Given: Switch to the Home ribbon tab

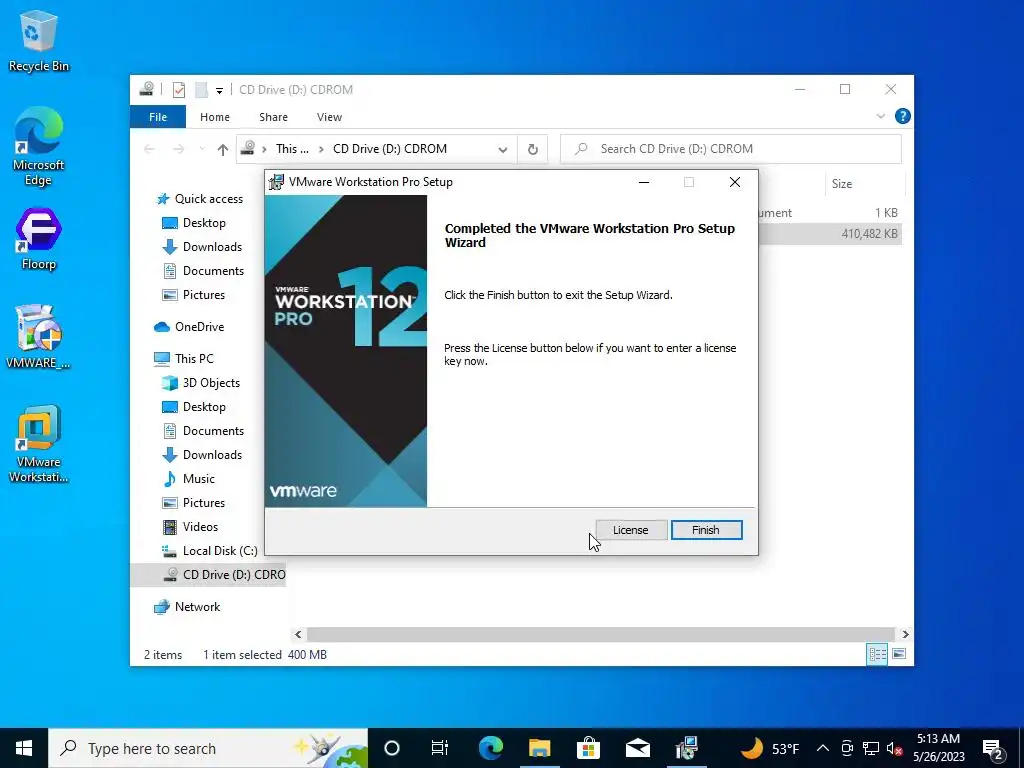Looking at the screenshot, I should (215, 117).
